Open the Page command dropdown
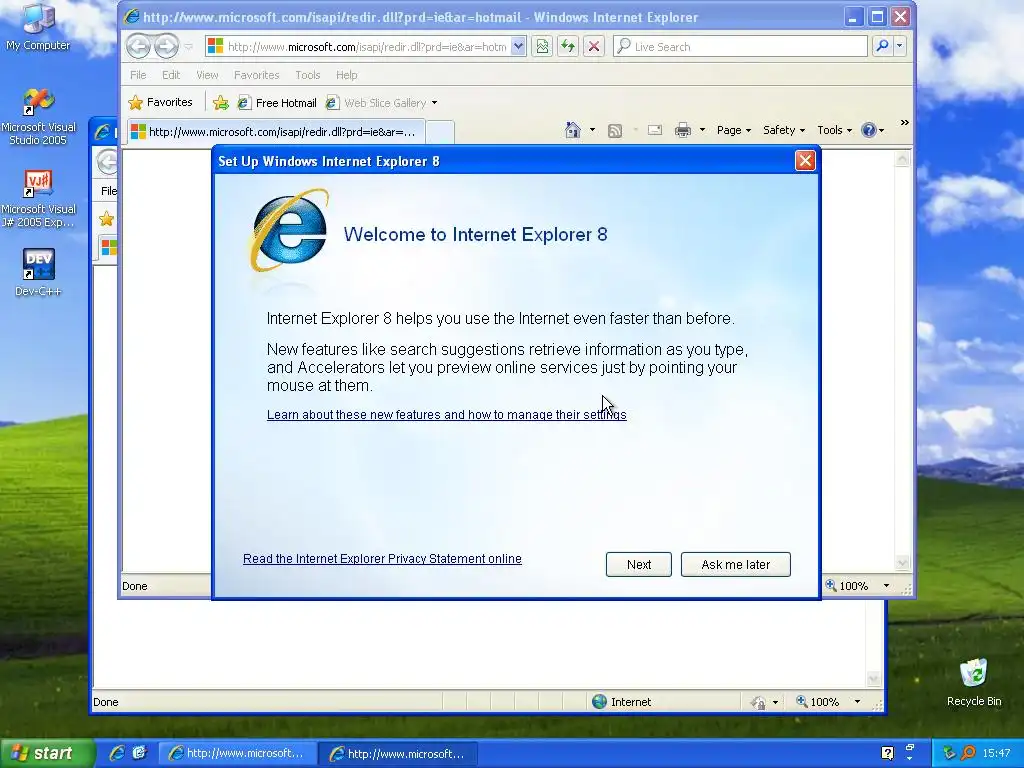The image size is (1024, 768). pyautogui.click(x=734, y=130)
